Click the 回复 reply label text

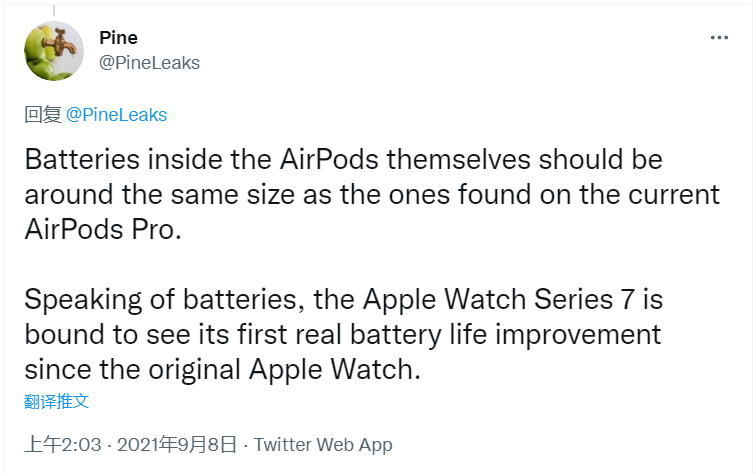coord(42,115)
